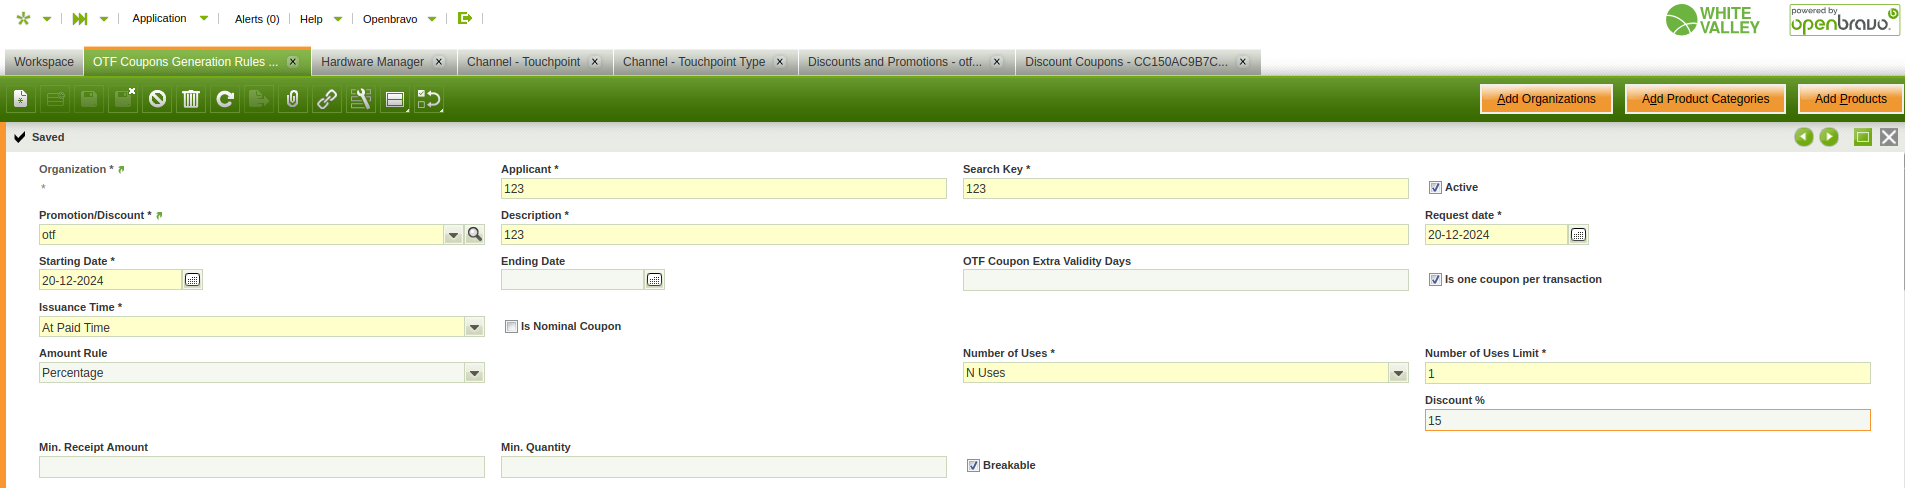The image size is (1905, 488).
Task: Open the Starting Date calendar picker
Action: (192, 280)
